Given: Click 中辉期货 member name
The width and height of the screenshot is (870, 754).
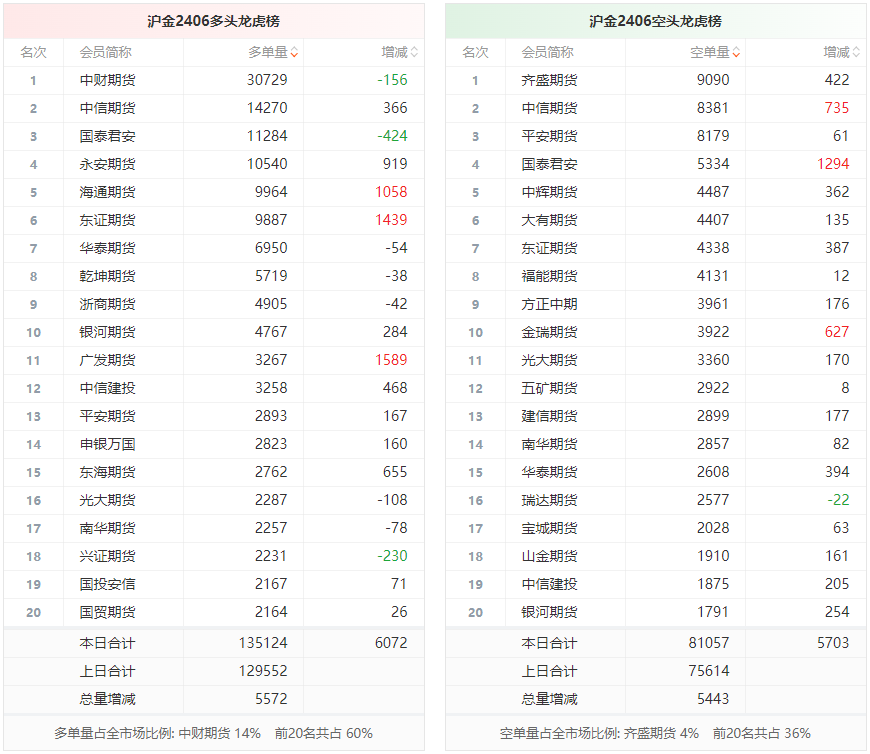Looking at the screenshot, I should 549,193.
